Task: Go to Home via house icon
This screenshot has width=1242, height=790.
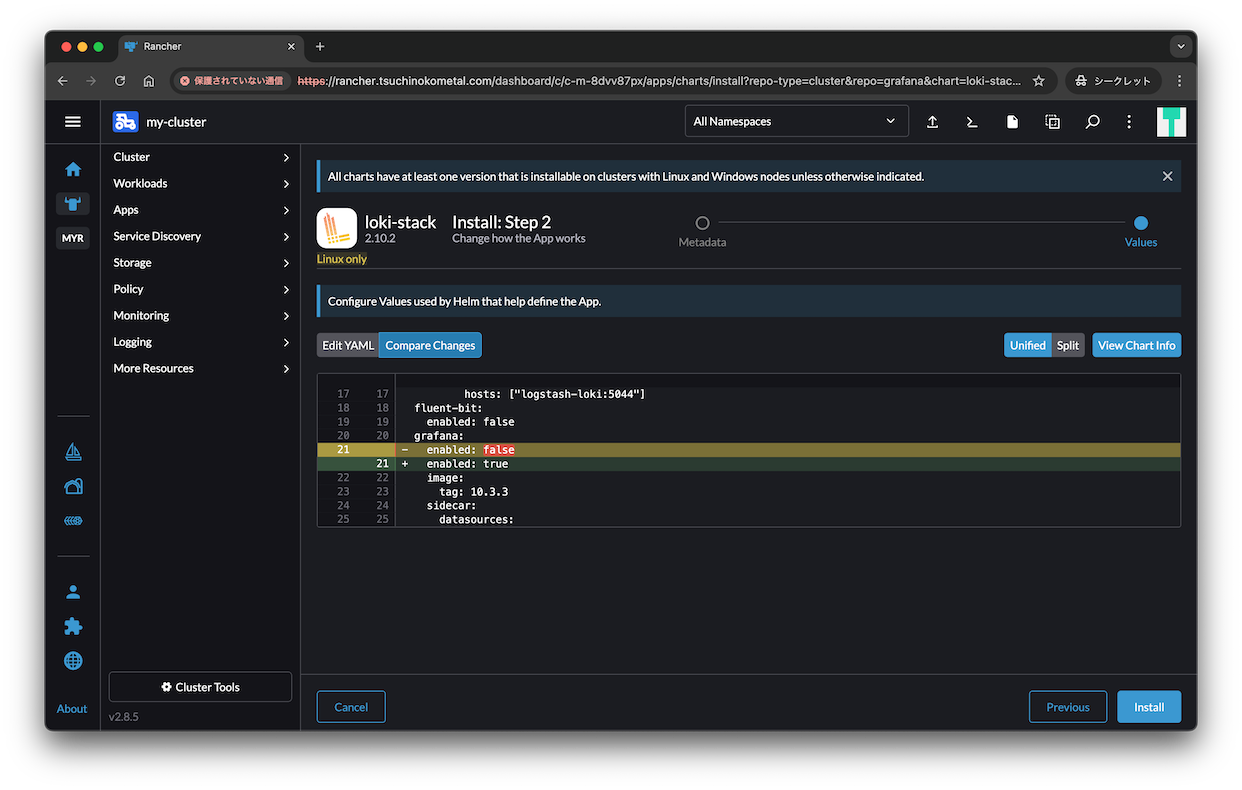Action: pyautogui.click(x=73, y=169)
